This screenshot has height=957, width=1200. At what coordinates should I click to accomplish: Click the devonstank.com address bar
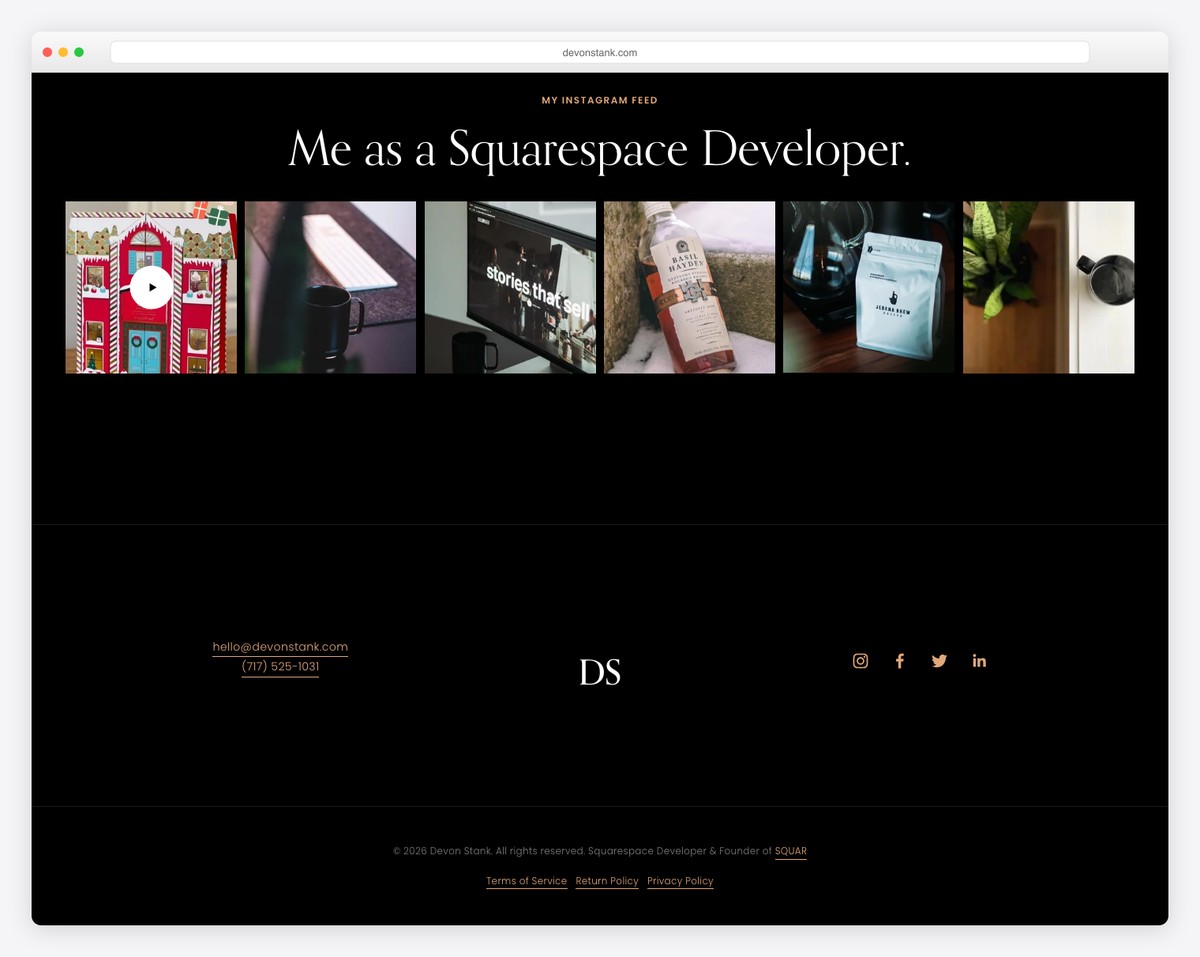point(600,52)
